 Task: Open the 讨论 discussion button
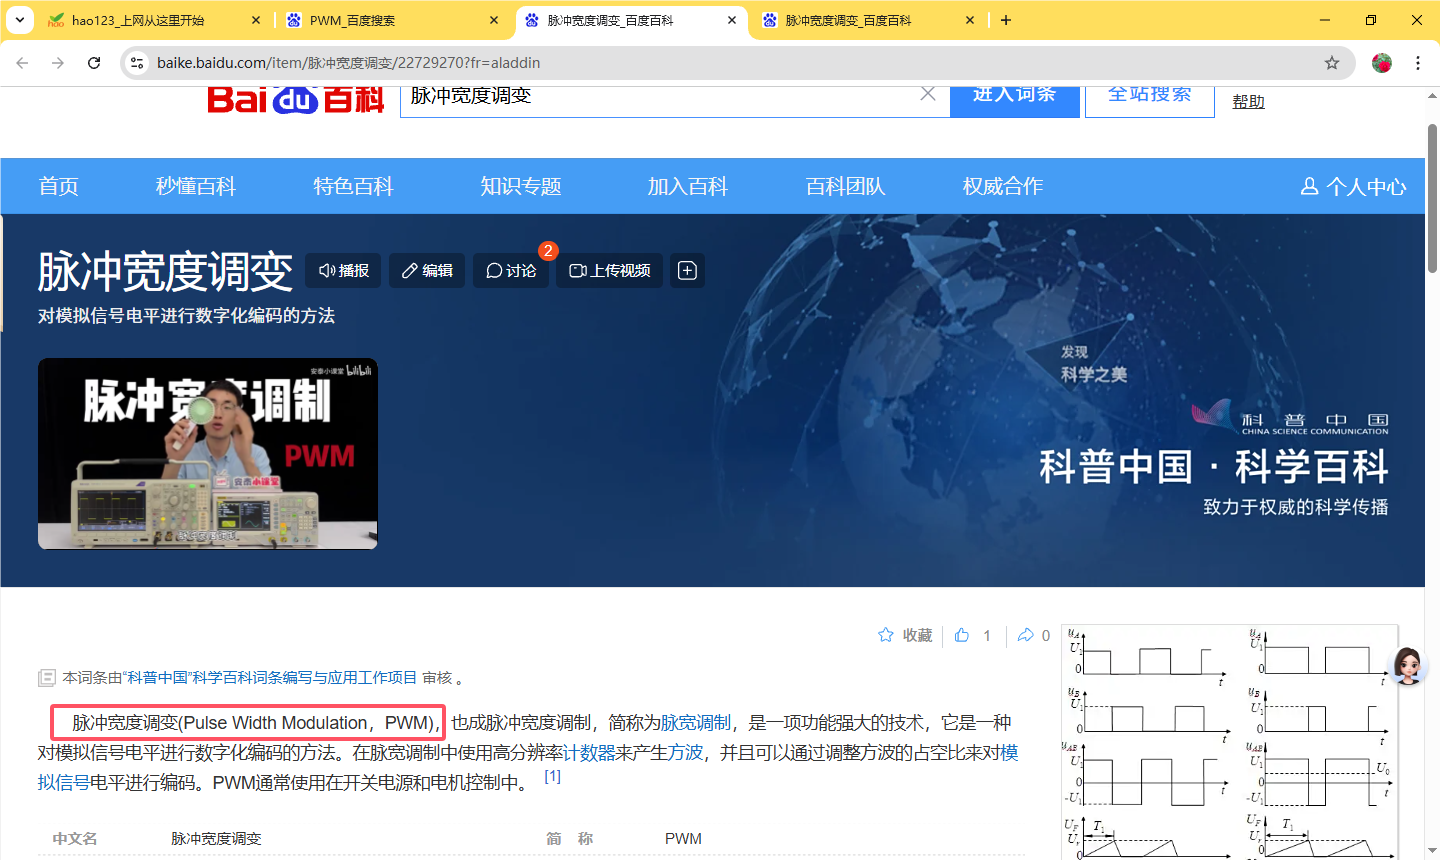click(x=511, y=271)
